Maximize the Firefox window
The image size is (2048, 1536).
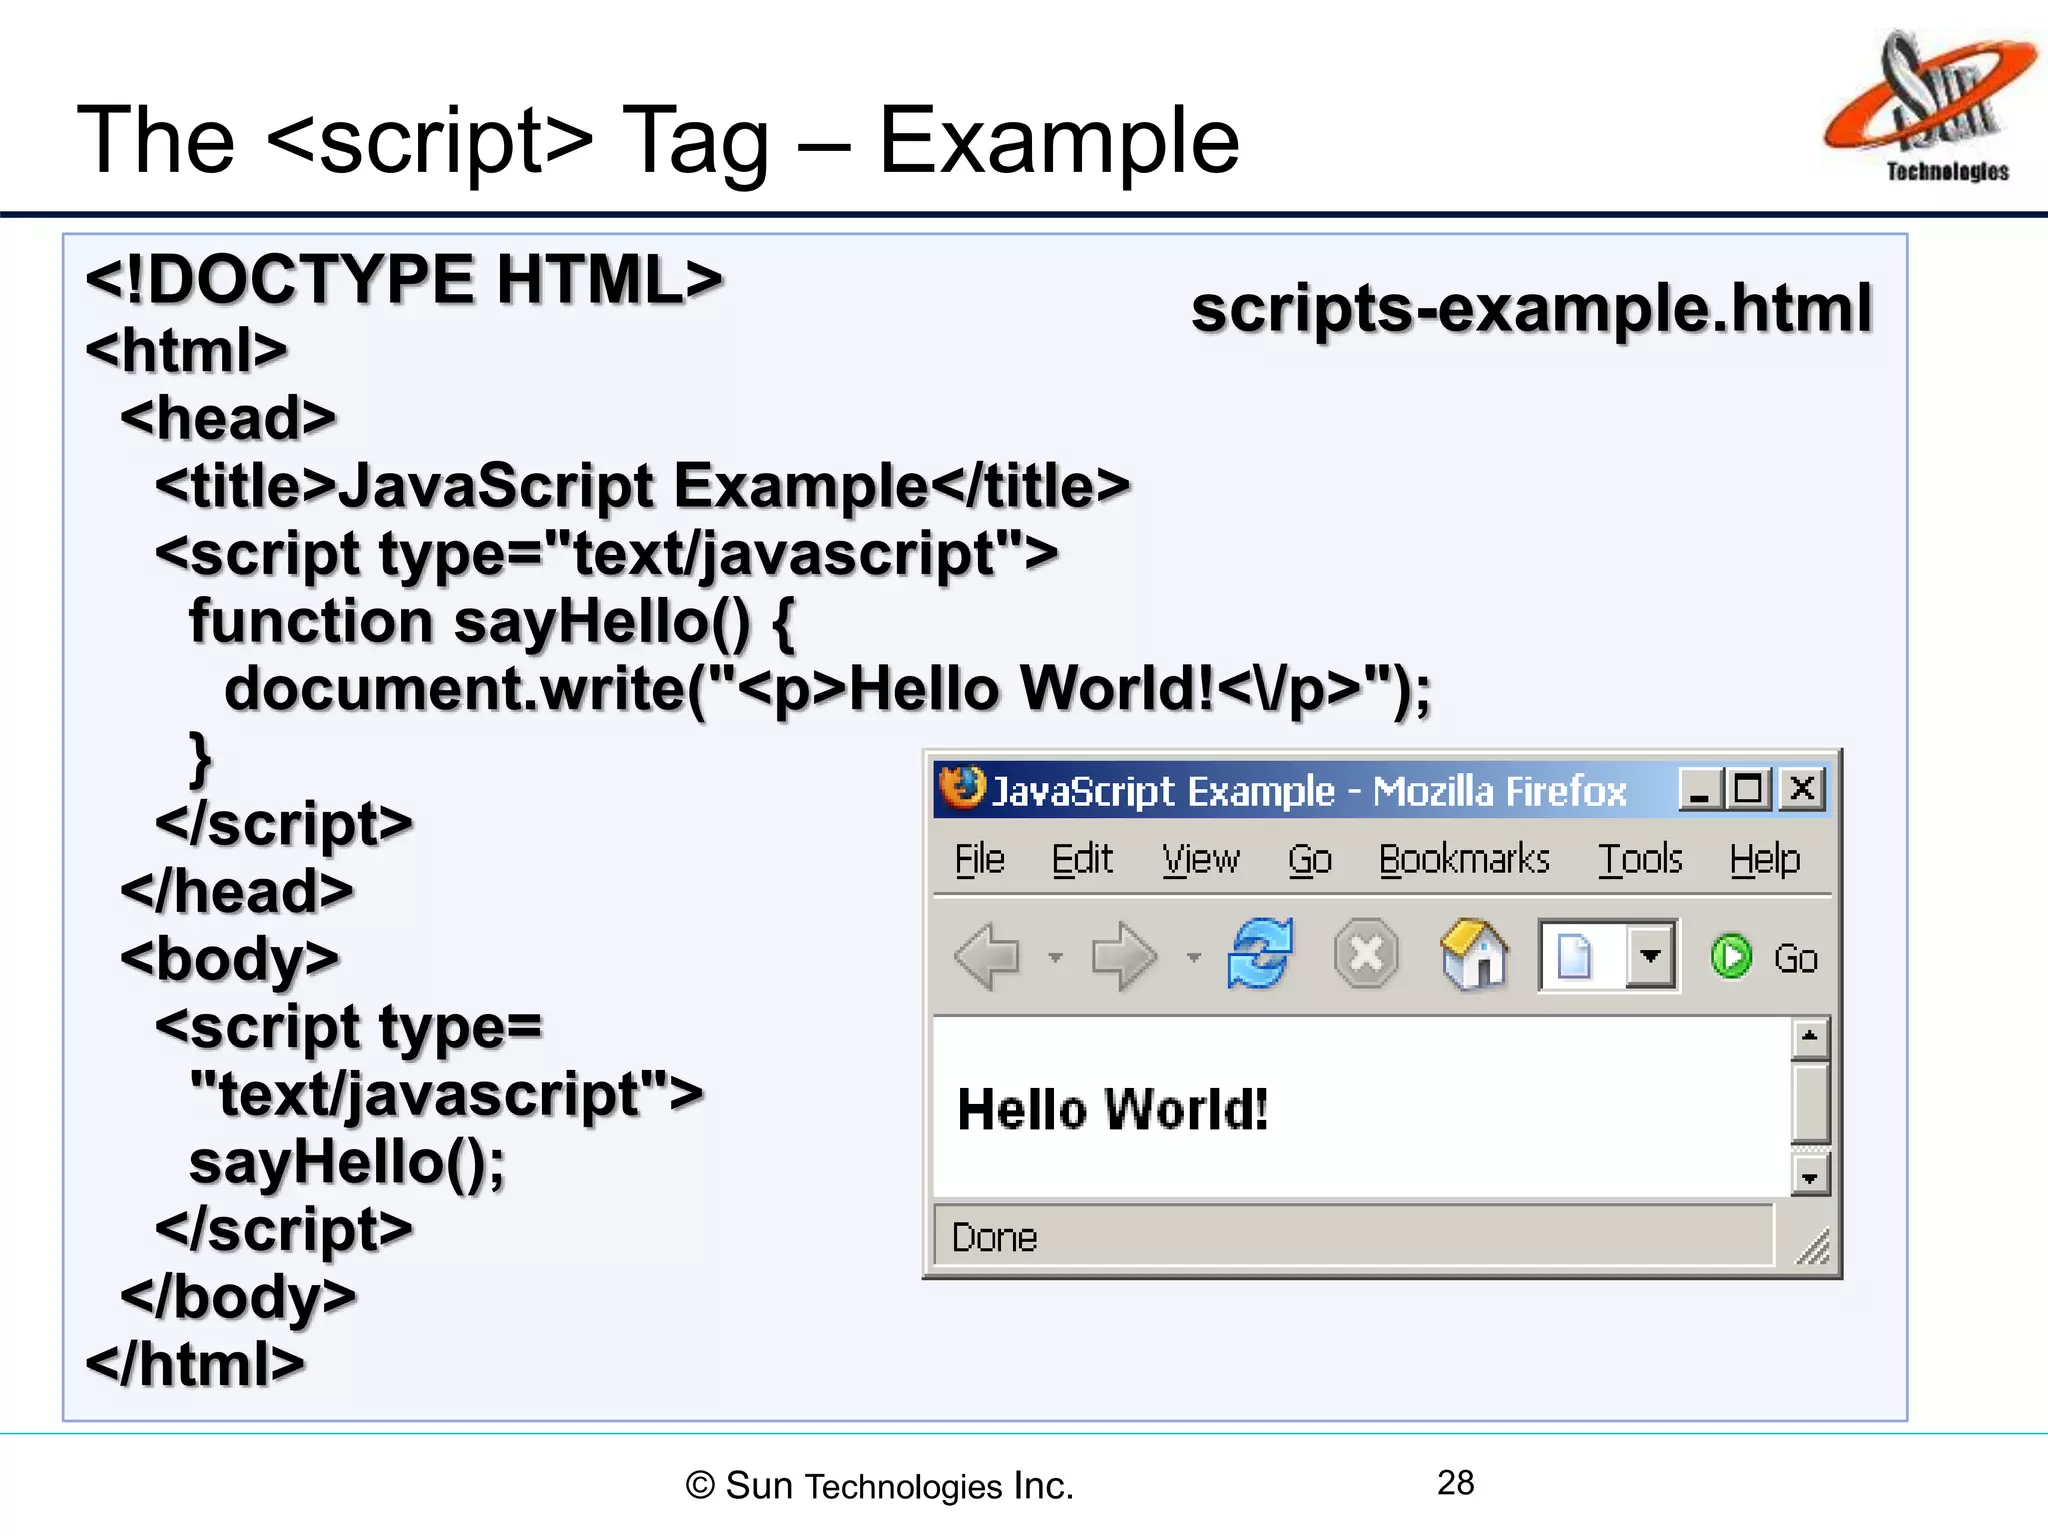pos(1748,789)
